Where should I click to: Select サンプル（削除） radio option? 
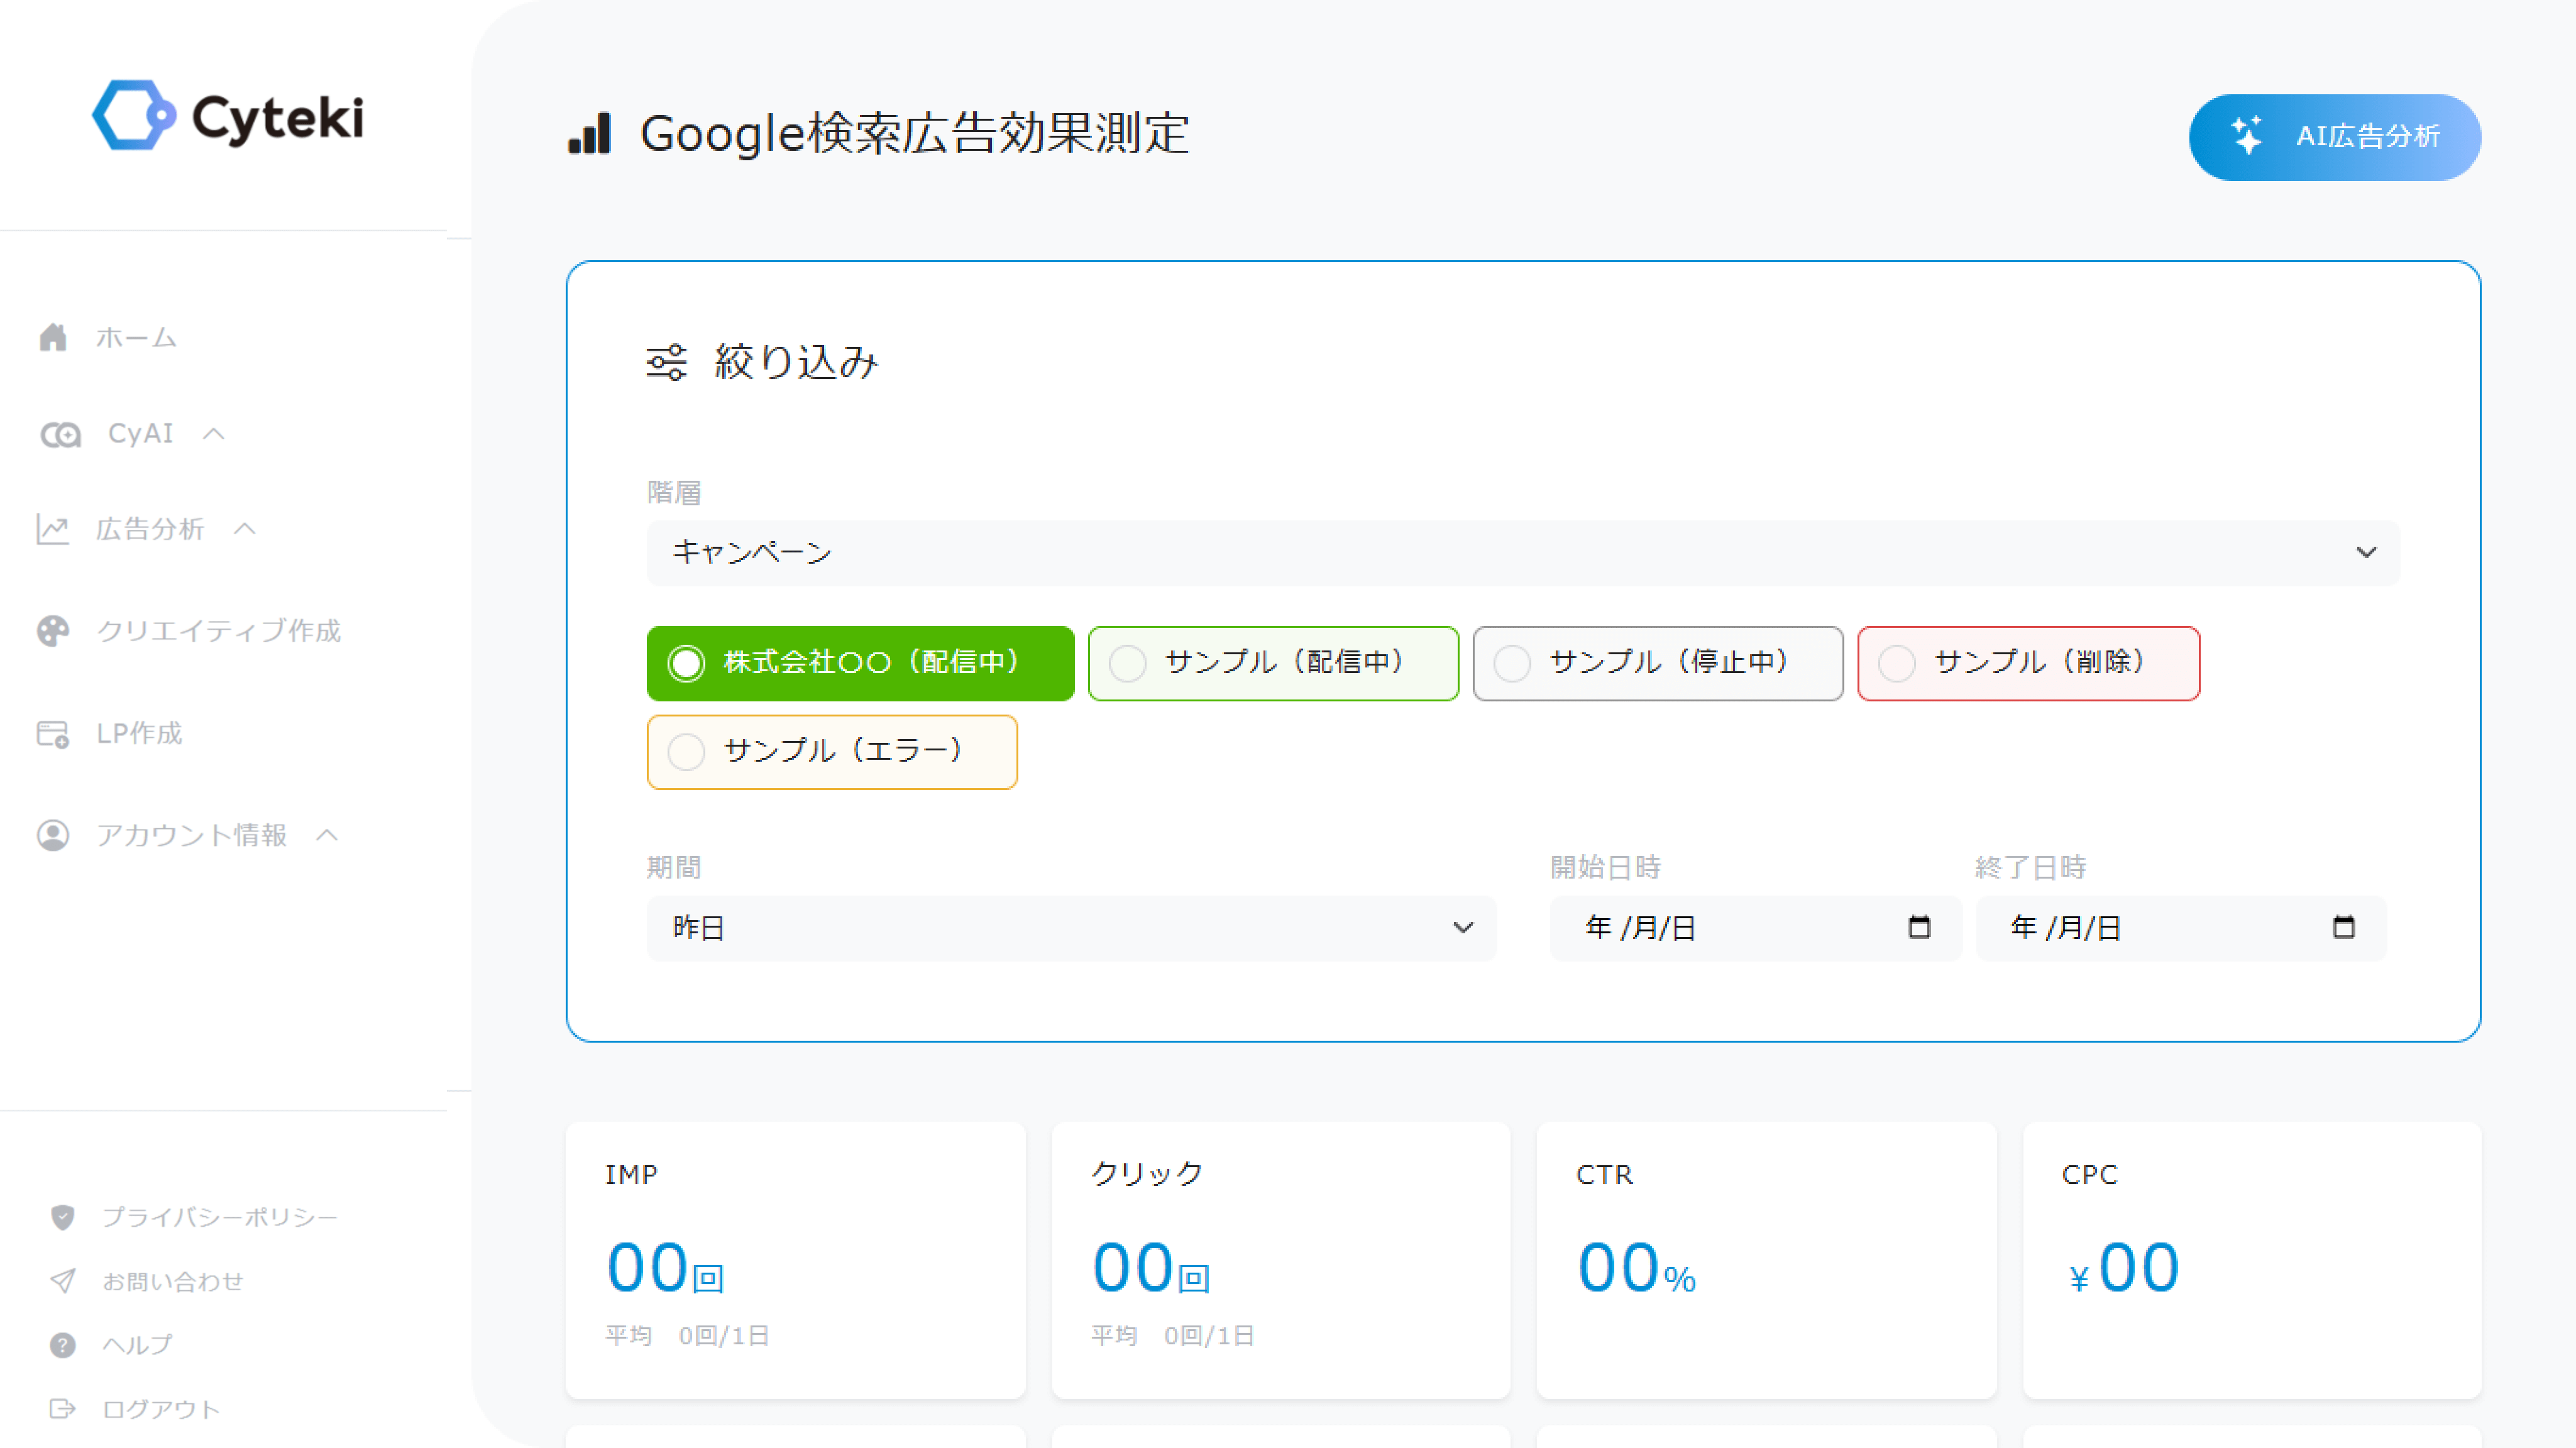(x=2029, y=663)
